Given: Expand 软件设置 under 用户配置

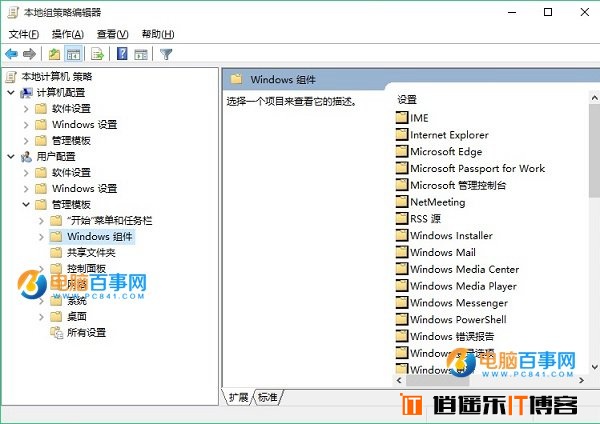Looking at the screenshot, I should [x=26, y=173].
